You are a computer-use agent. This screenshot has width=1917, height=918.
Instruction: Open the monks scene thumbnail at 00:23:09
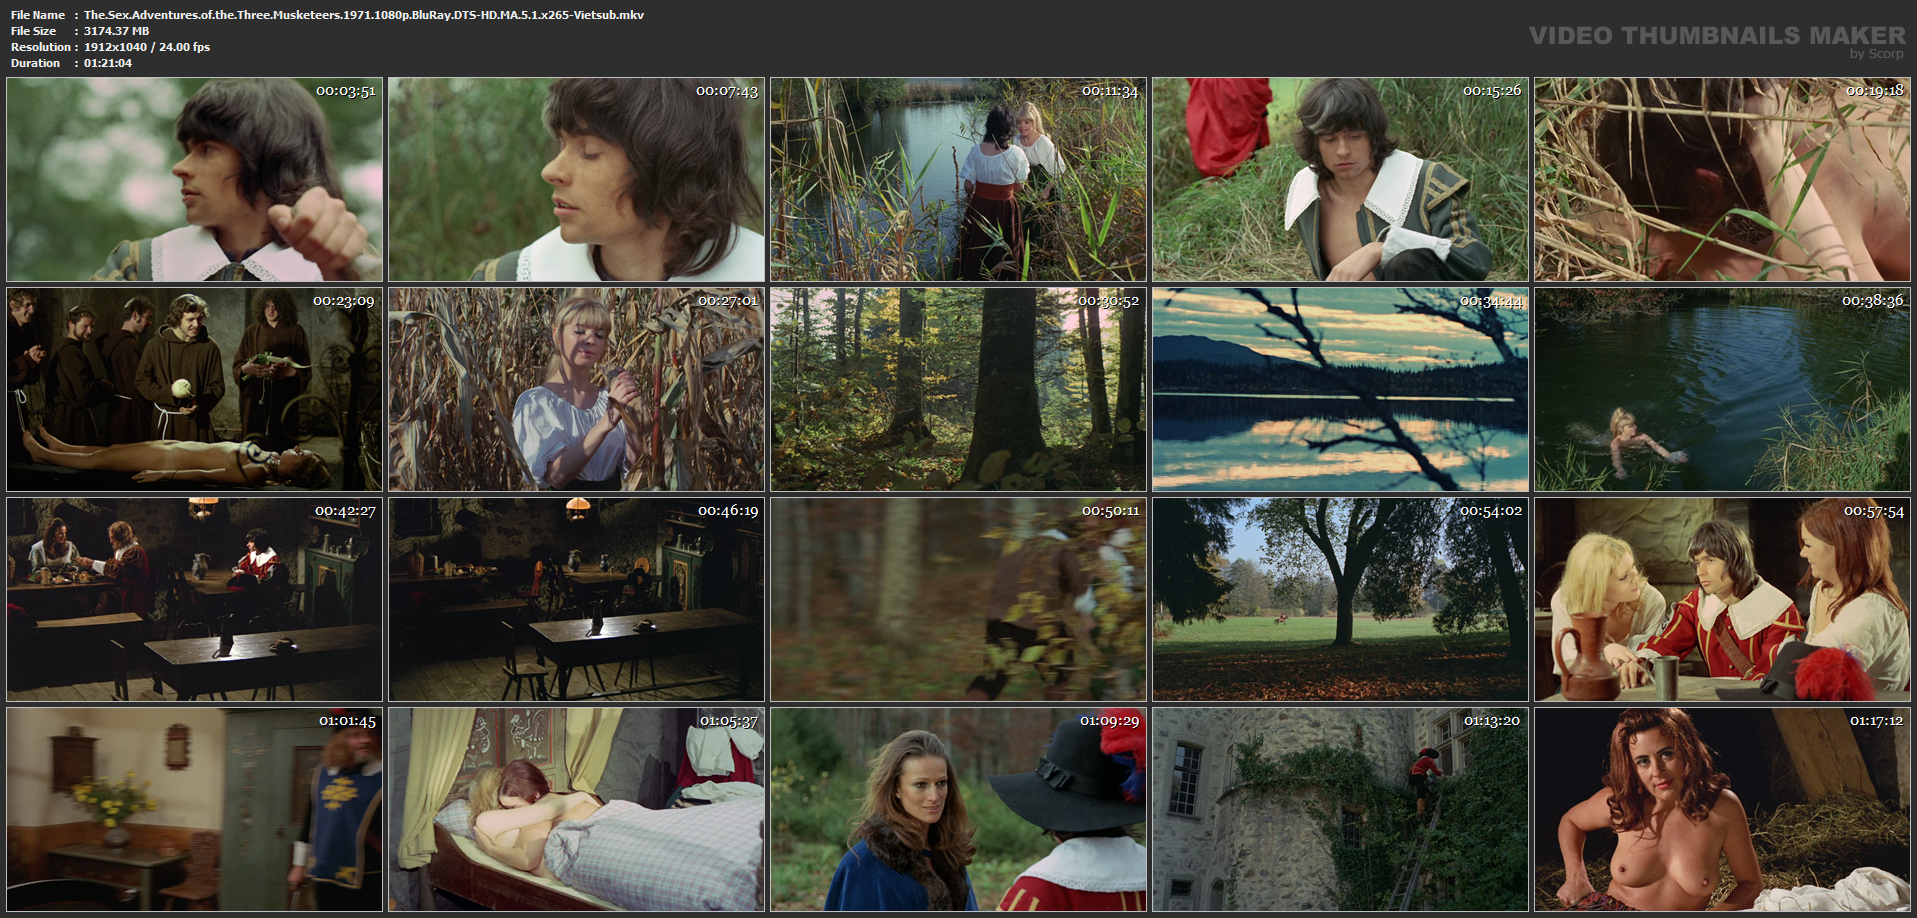tap(195, 390)
